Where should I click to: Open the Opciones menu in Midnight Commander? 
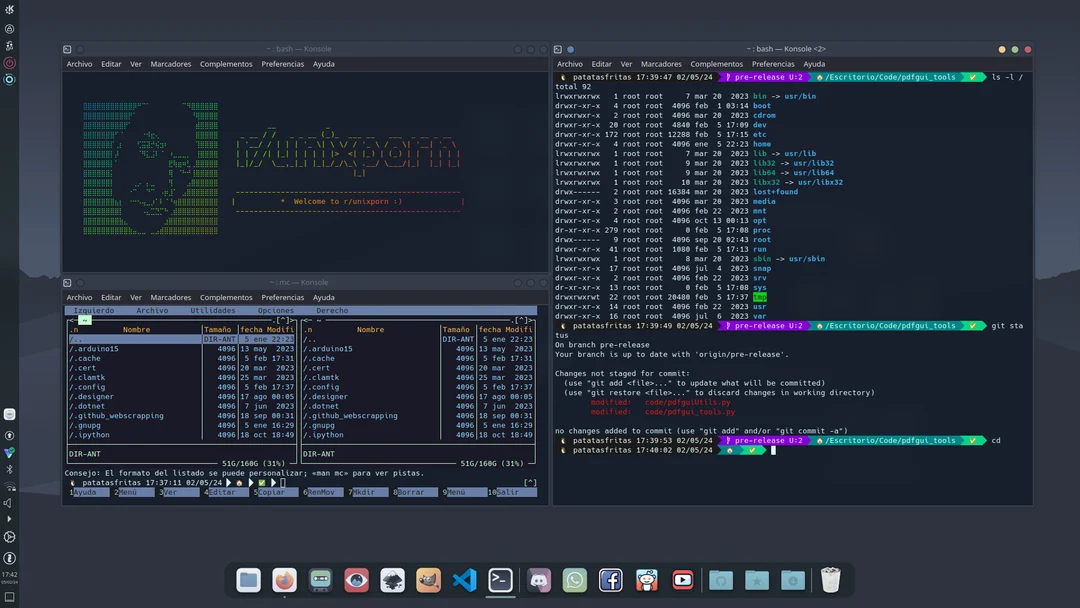276,310
